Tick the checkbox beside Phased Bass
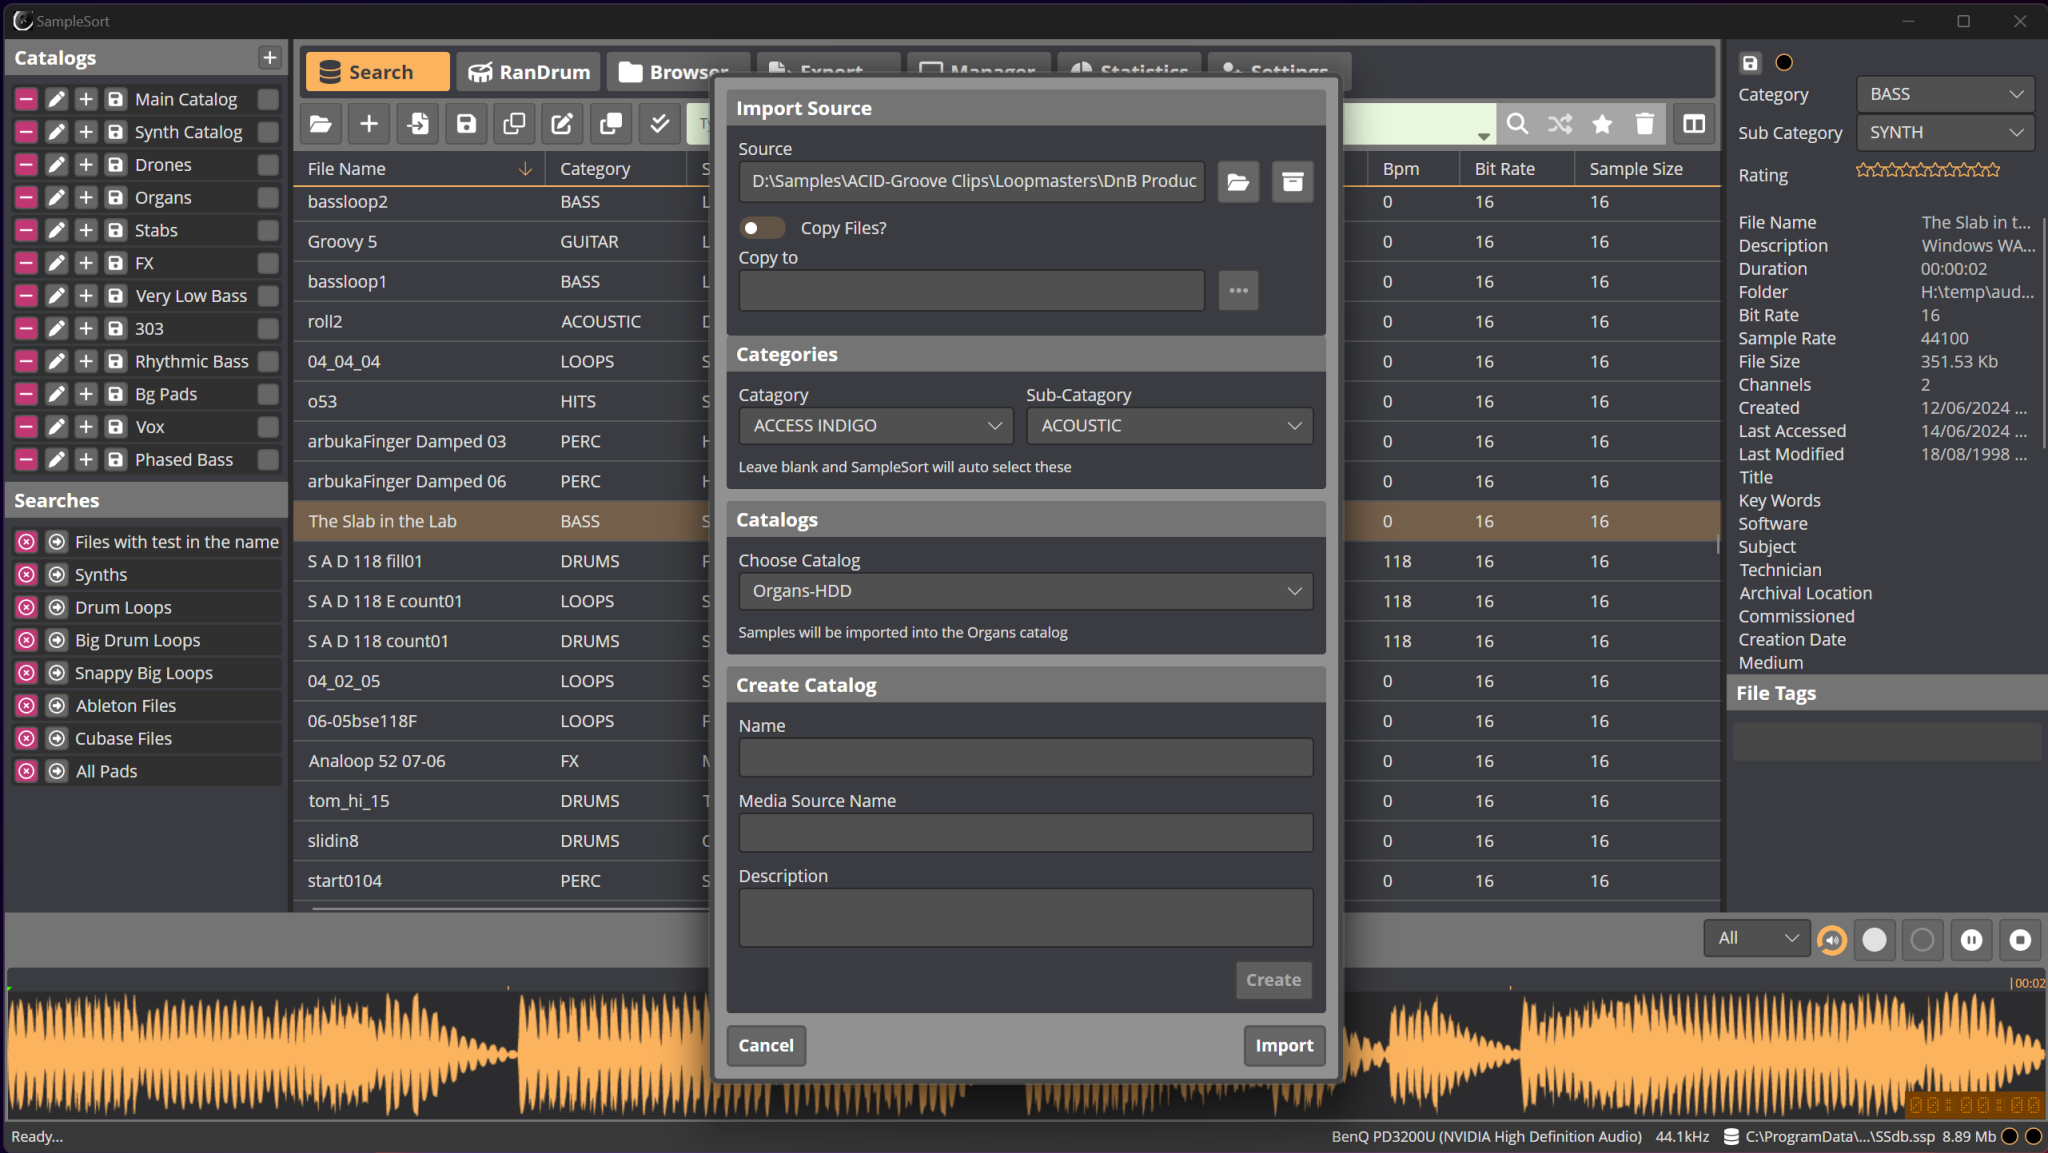Viewport: 2048px width, 1153px height. click(x=268, y=459)
